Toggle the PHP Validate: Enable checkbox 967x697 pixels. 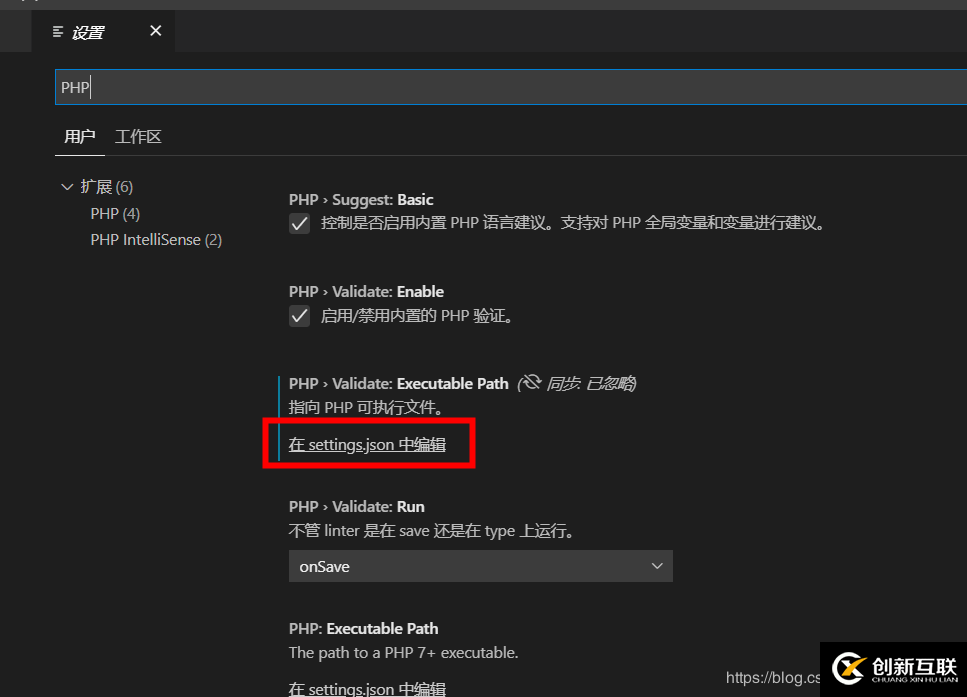(x=300, y=316)
